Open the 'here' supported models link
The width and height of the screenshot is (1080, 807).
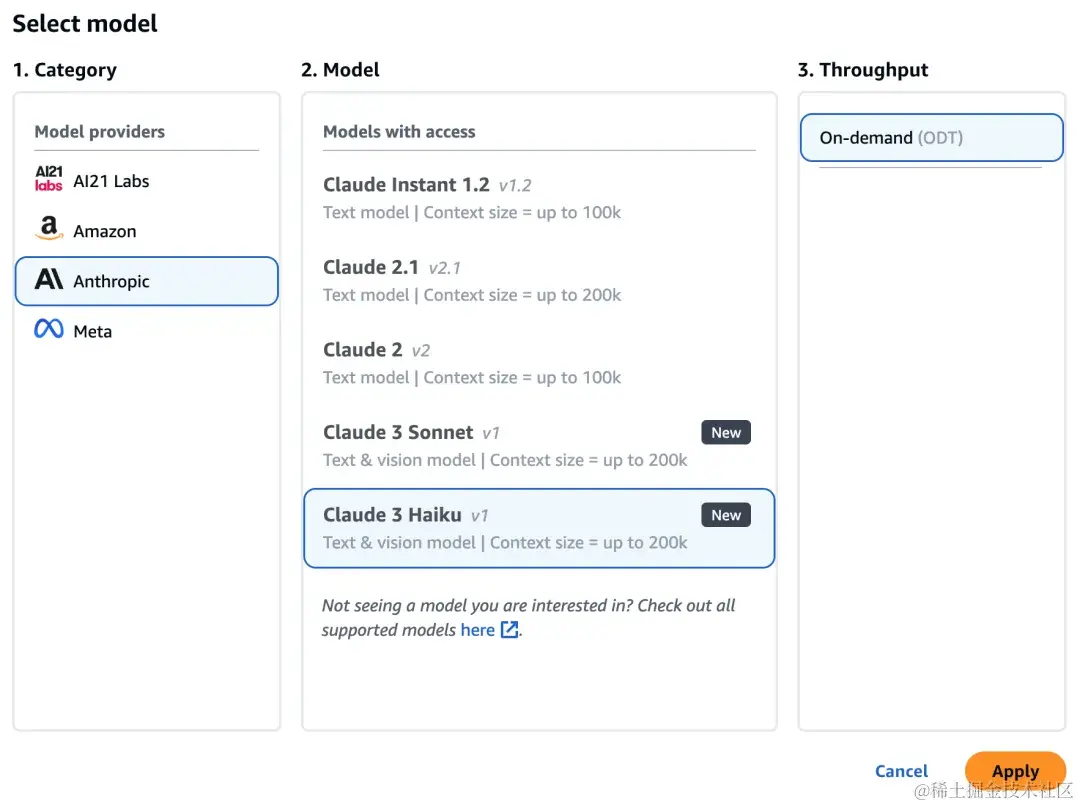click(477, 630)
